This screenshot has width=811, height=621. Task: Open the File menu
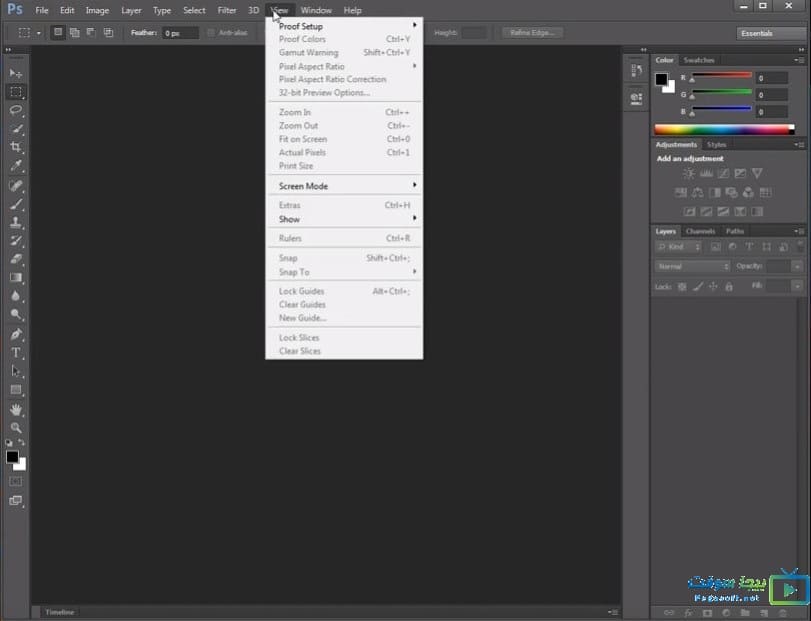(x=42, y=10)
